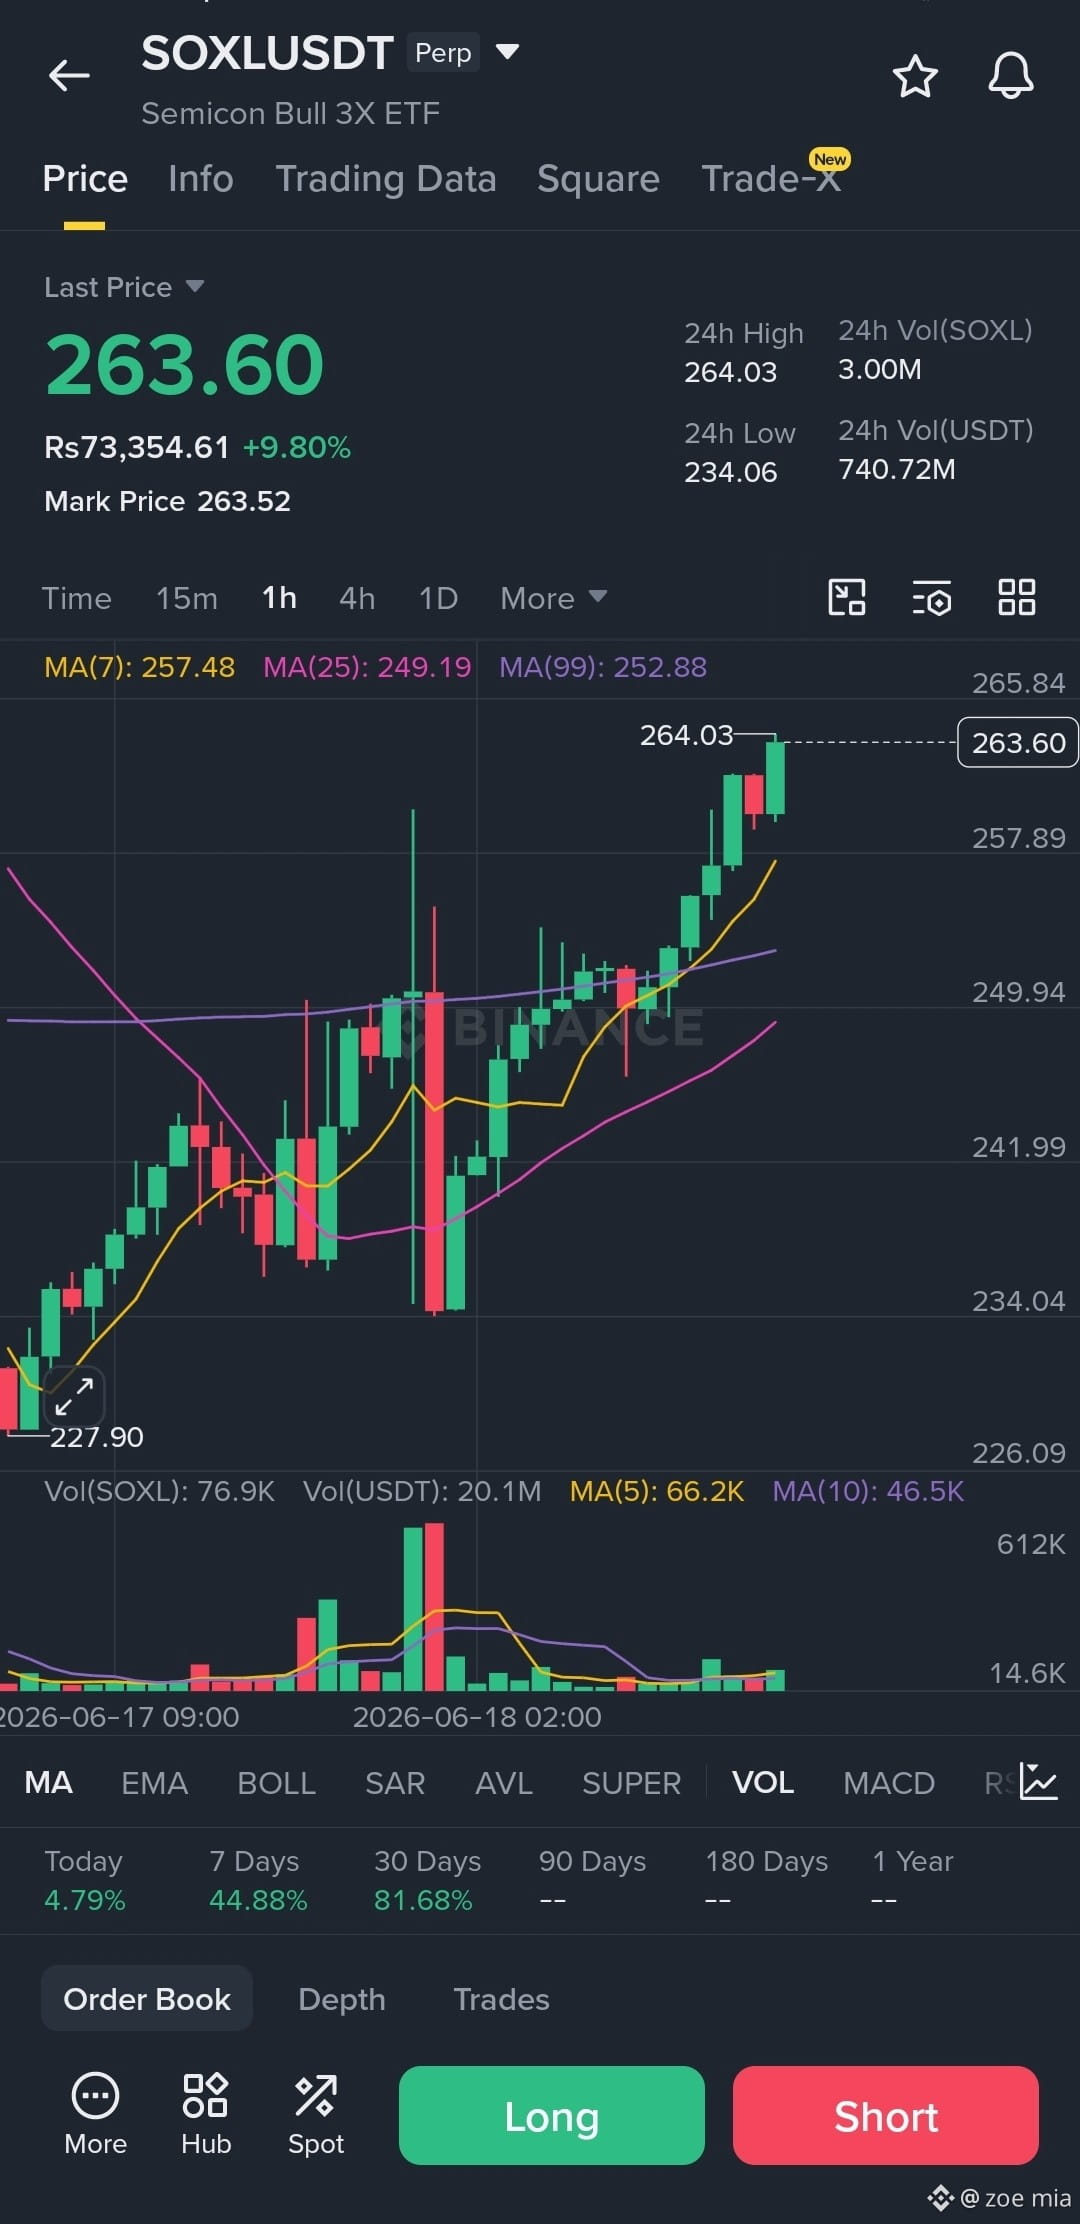Open chart settings icon
This screenshot has width=1080, height=2224.
pos(932,598)
